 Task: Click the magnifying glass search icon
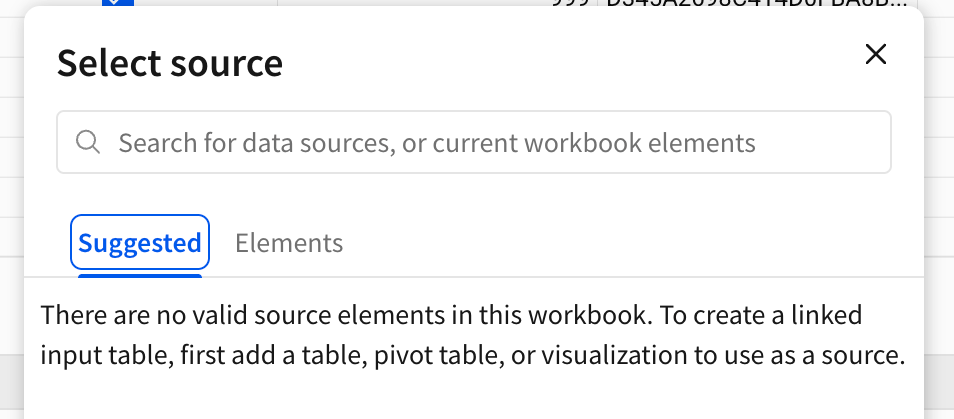tap(88, 142)
